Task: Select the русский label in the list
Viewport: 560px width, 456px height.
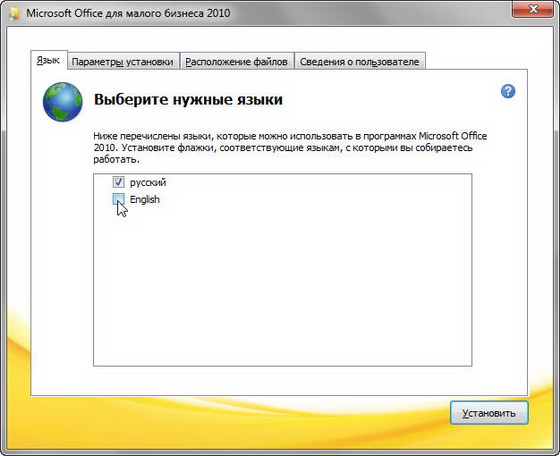Action: tap(148, 182)
